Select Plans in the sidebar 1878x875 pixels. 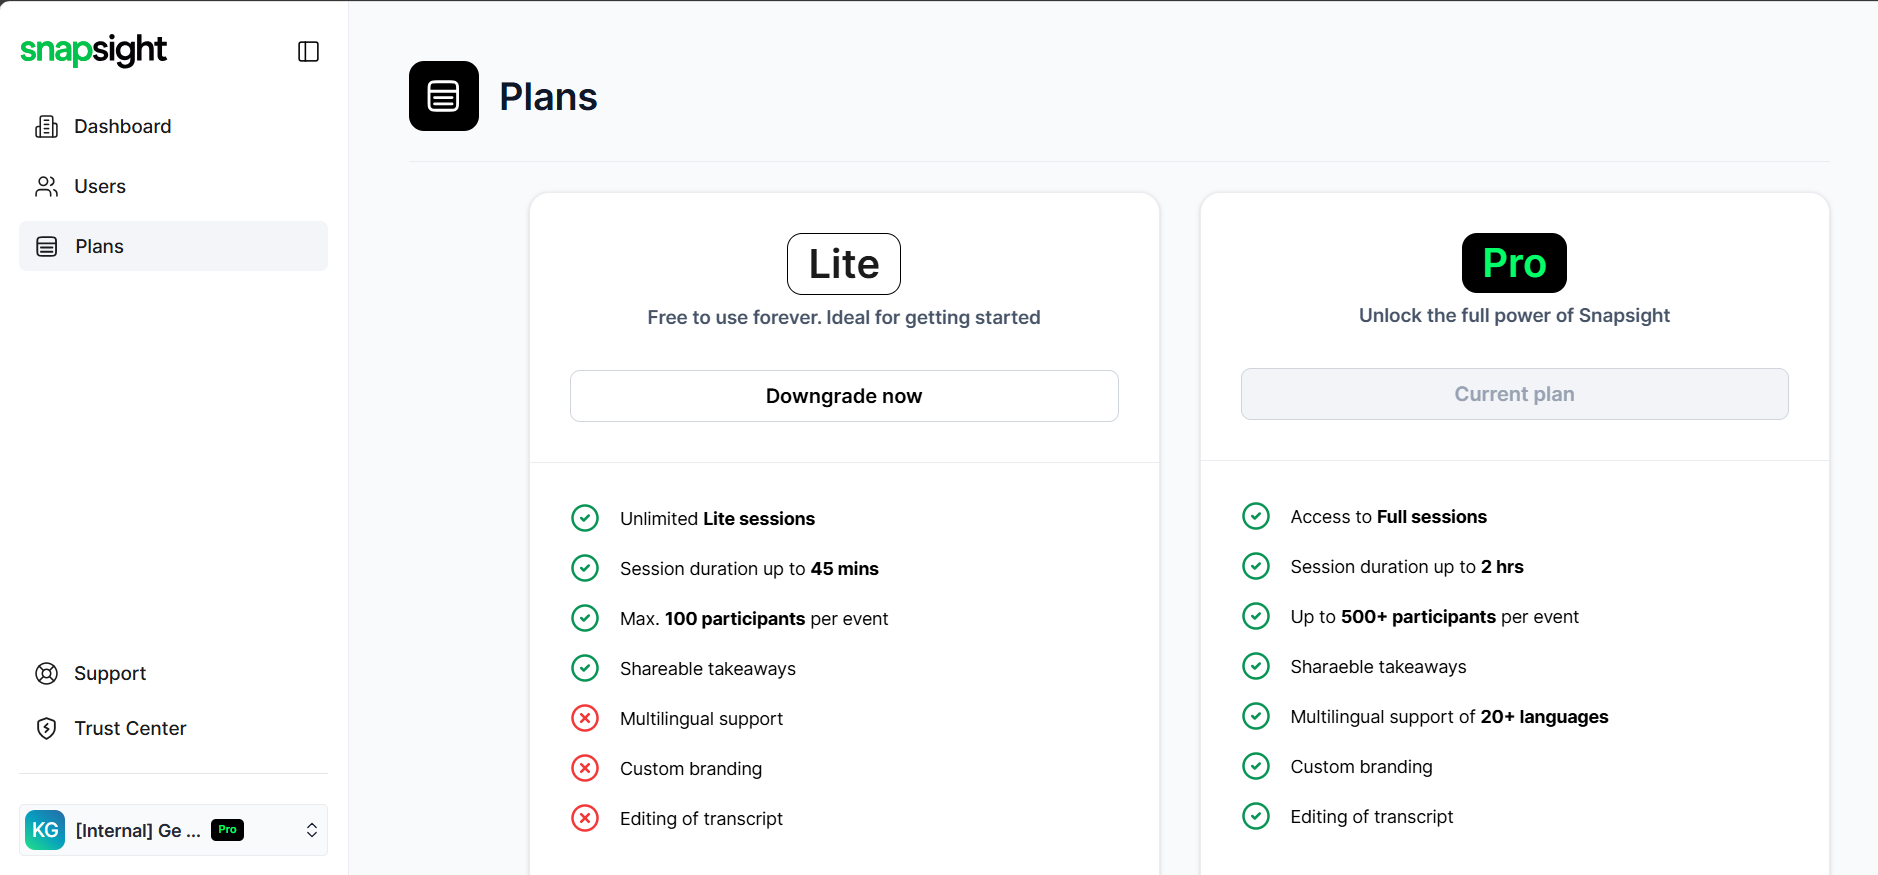99,247
